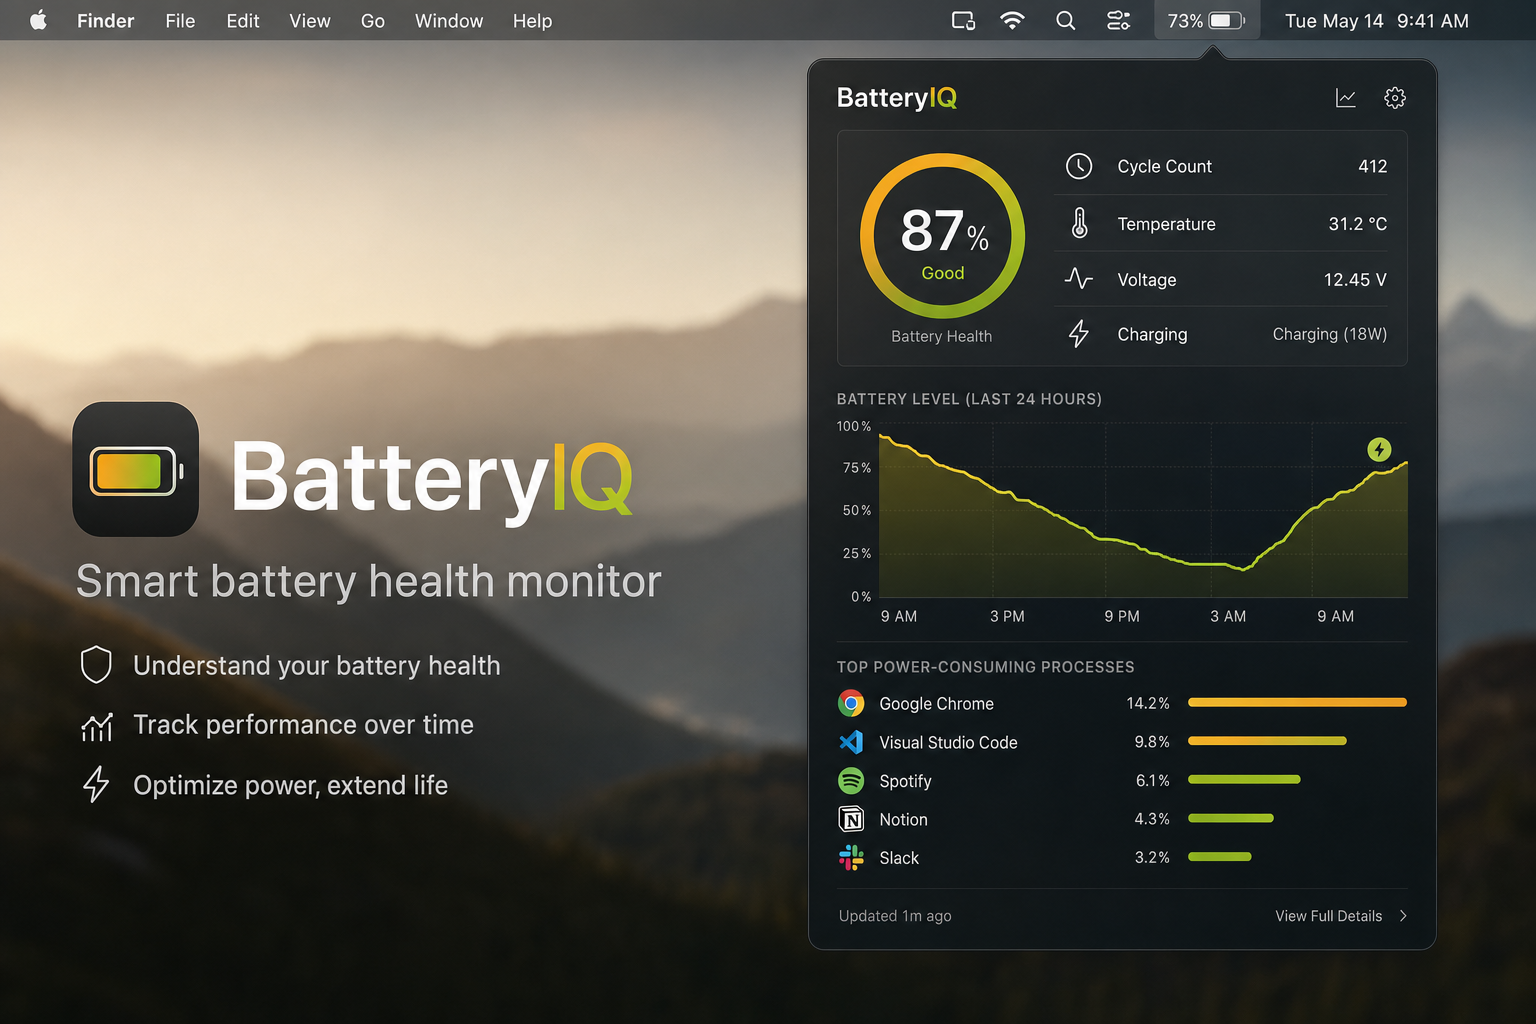The image size is (1536, 1024).
Task: Click the 14.2% usage value
Action: click(1148, 703)
